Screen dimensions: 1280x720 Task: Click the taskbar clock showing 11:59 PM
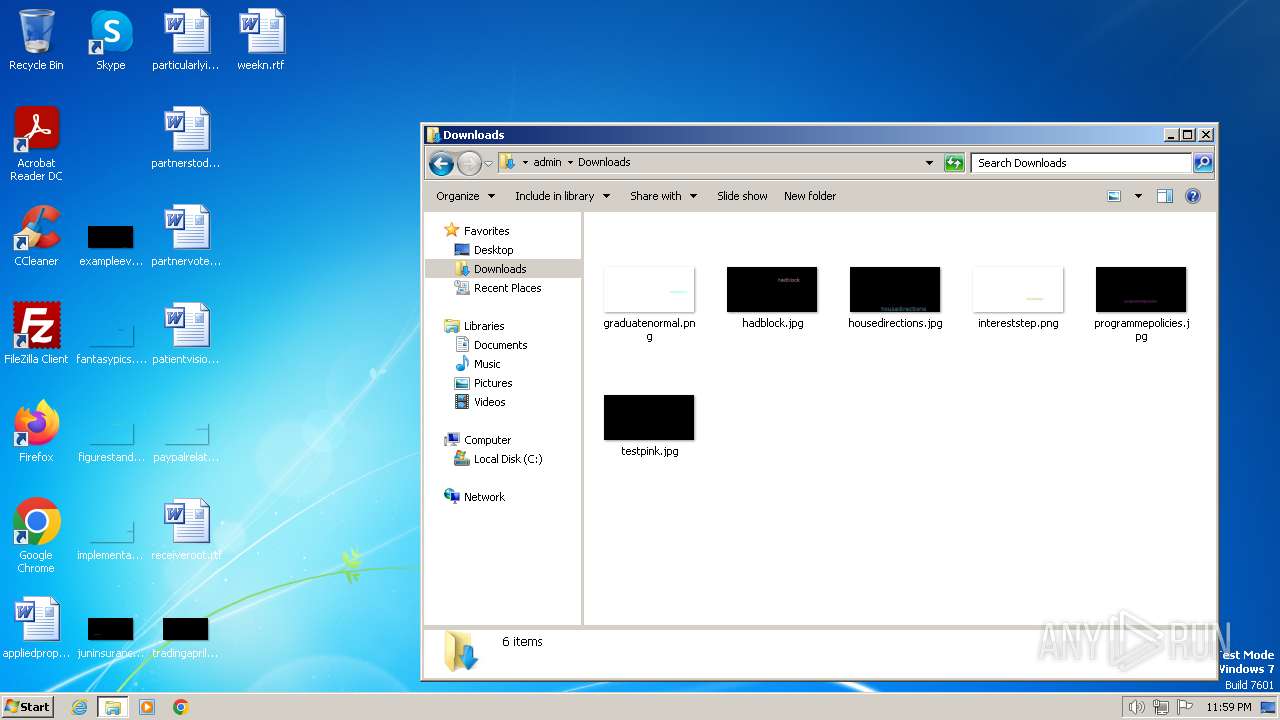click(1228, 707)
